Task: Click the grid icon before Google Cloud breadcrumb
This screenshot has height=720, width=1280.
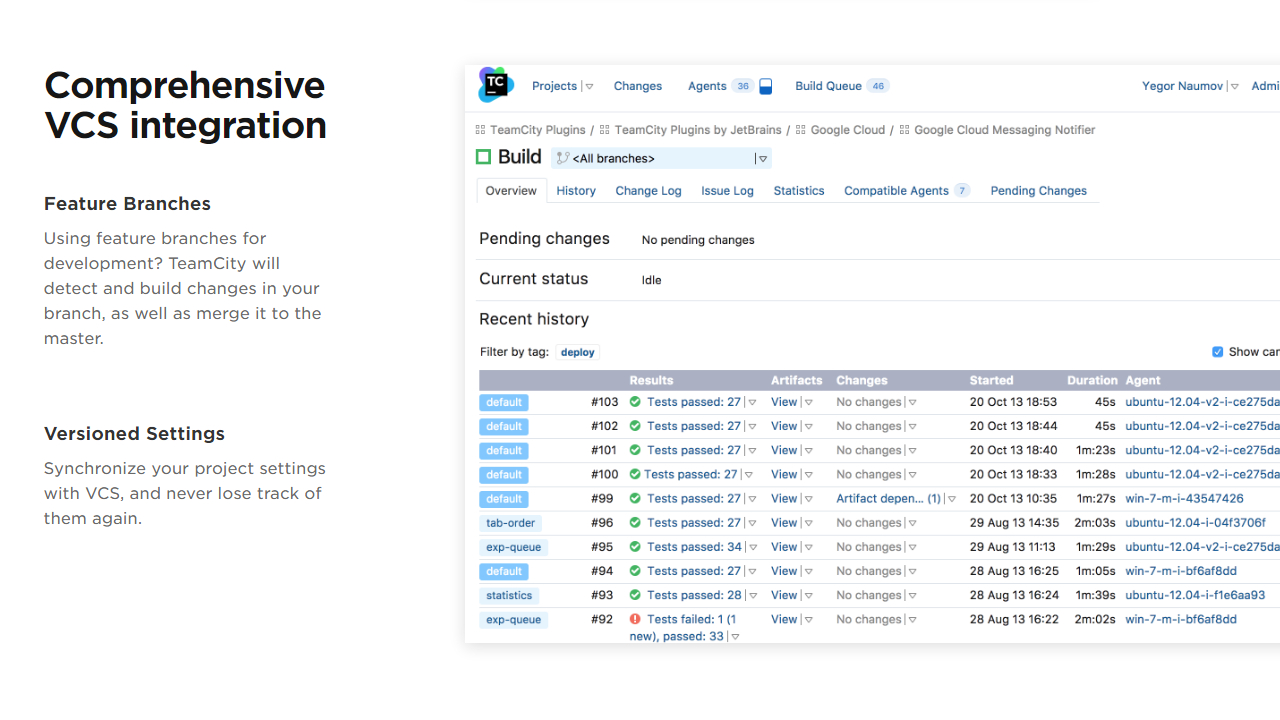Action: click(801, 130)
